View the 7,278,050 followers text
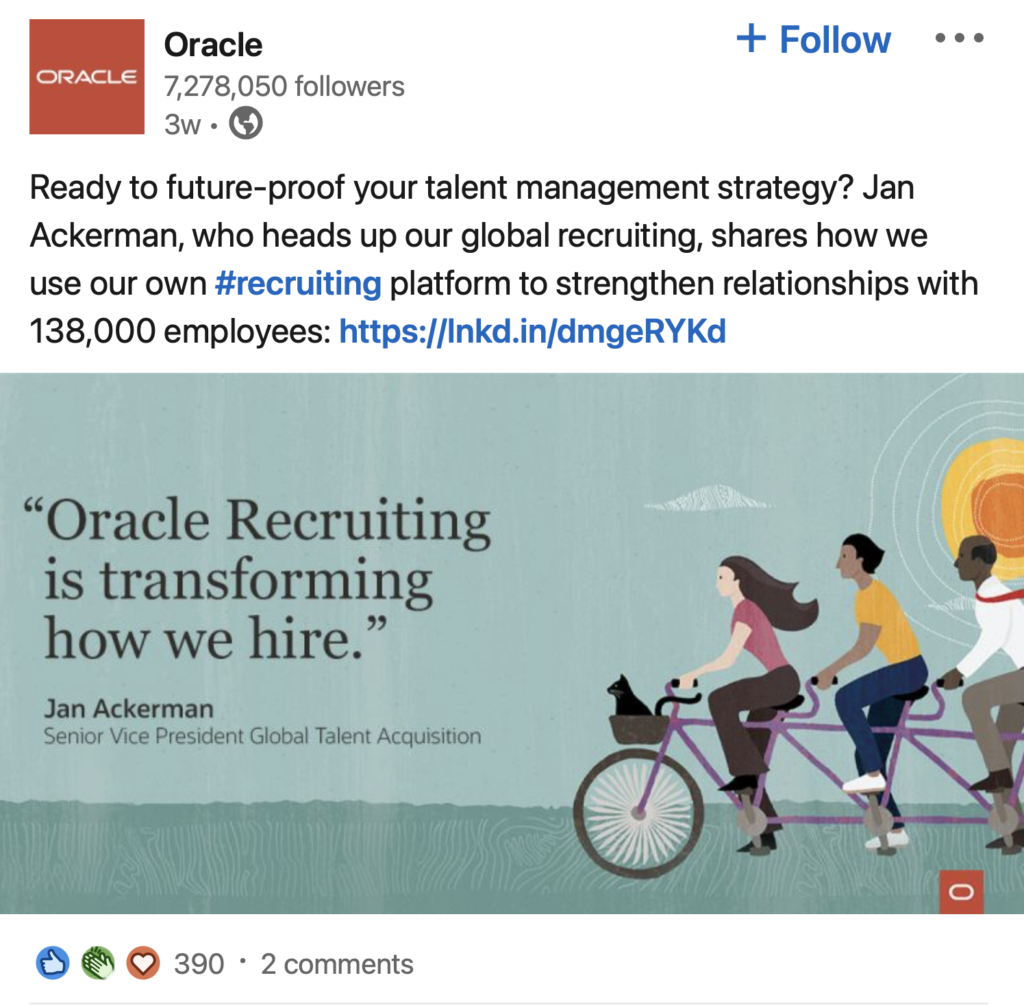 284,86
